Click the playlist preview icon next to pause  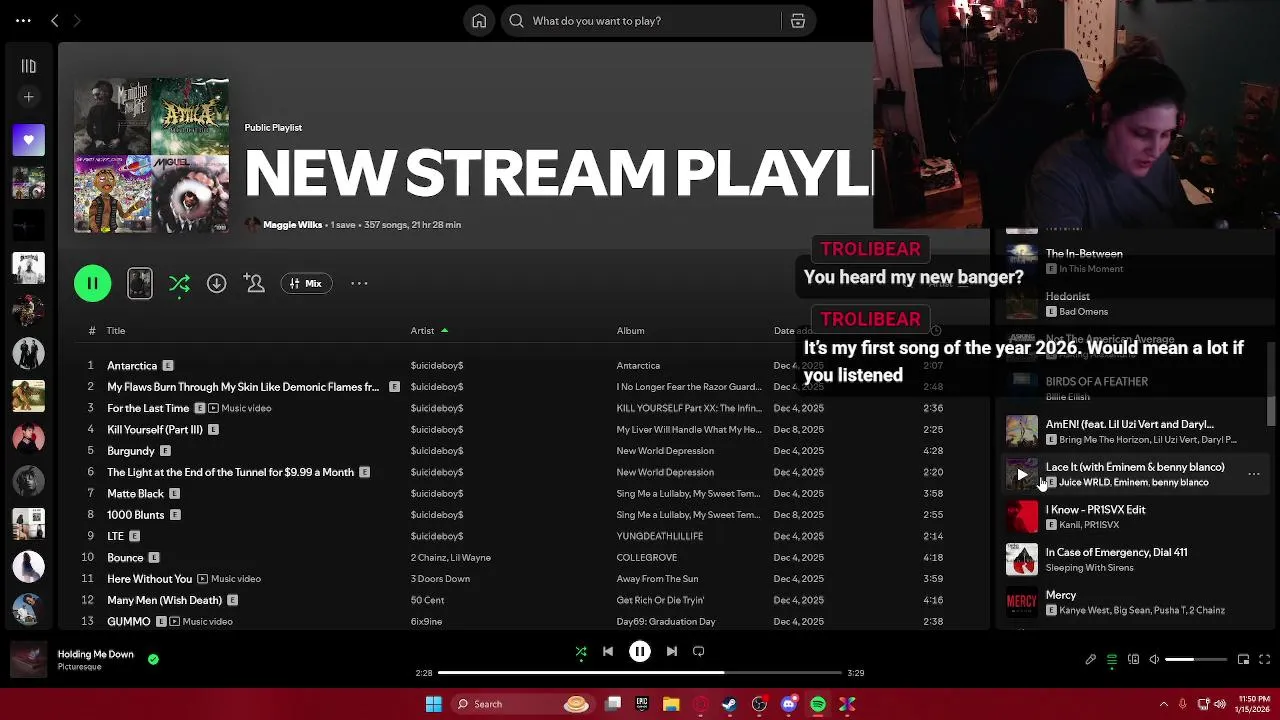click(140, 284)
